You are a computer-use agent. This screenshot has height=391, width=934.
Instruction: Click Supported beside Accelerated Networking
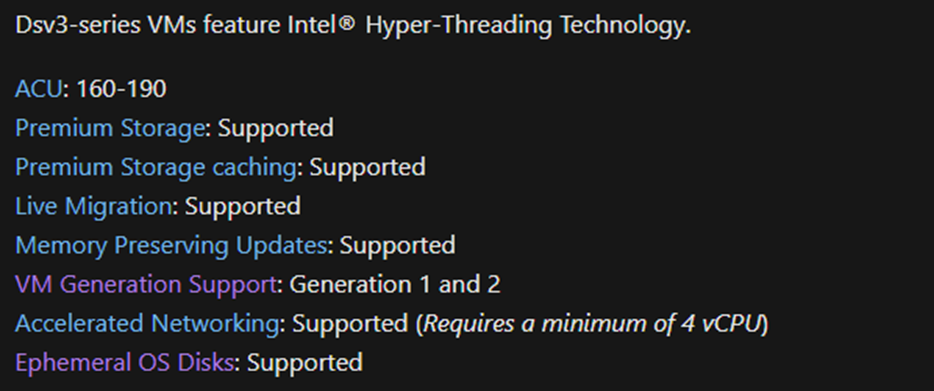coord(350,324)
